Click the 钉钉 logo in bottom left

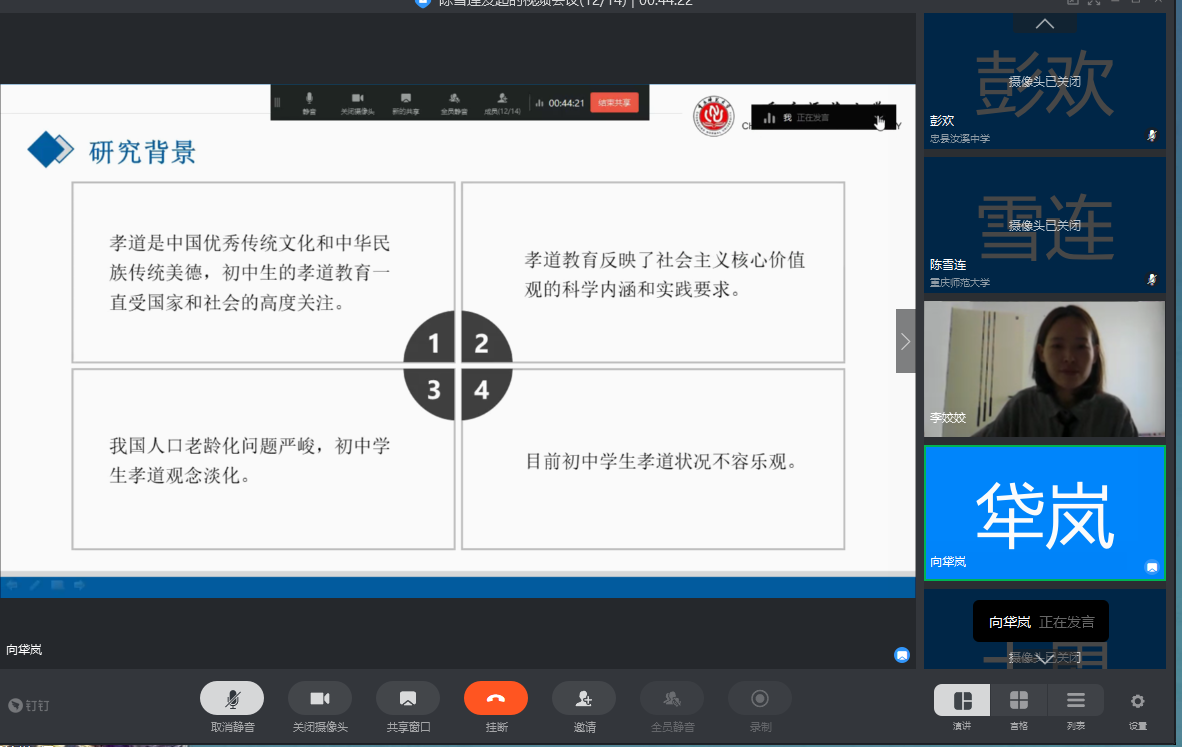[x=28, y=705]
